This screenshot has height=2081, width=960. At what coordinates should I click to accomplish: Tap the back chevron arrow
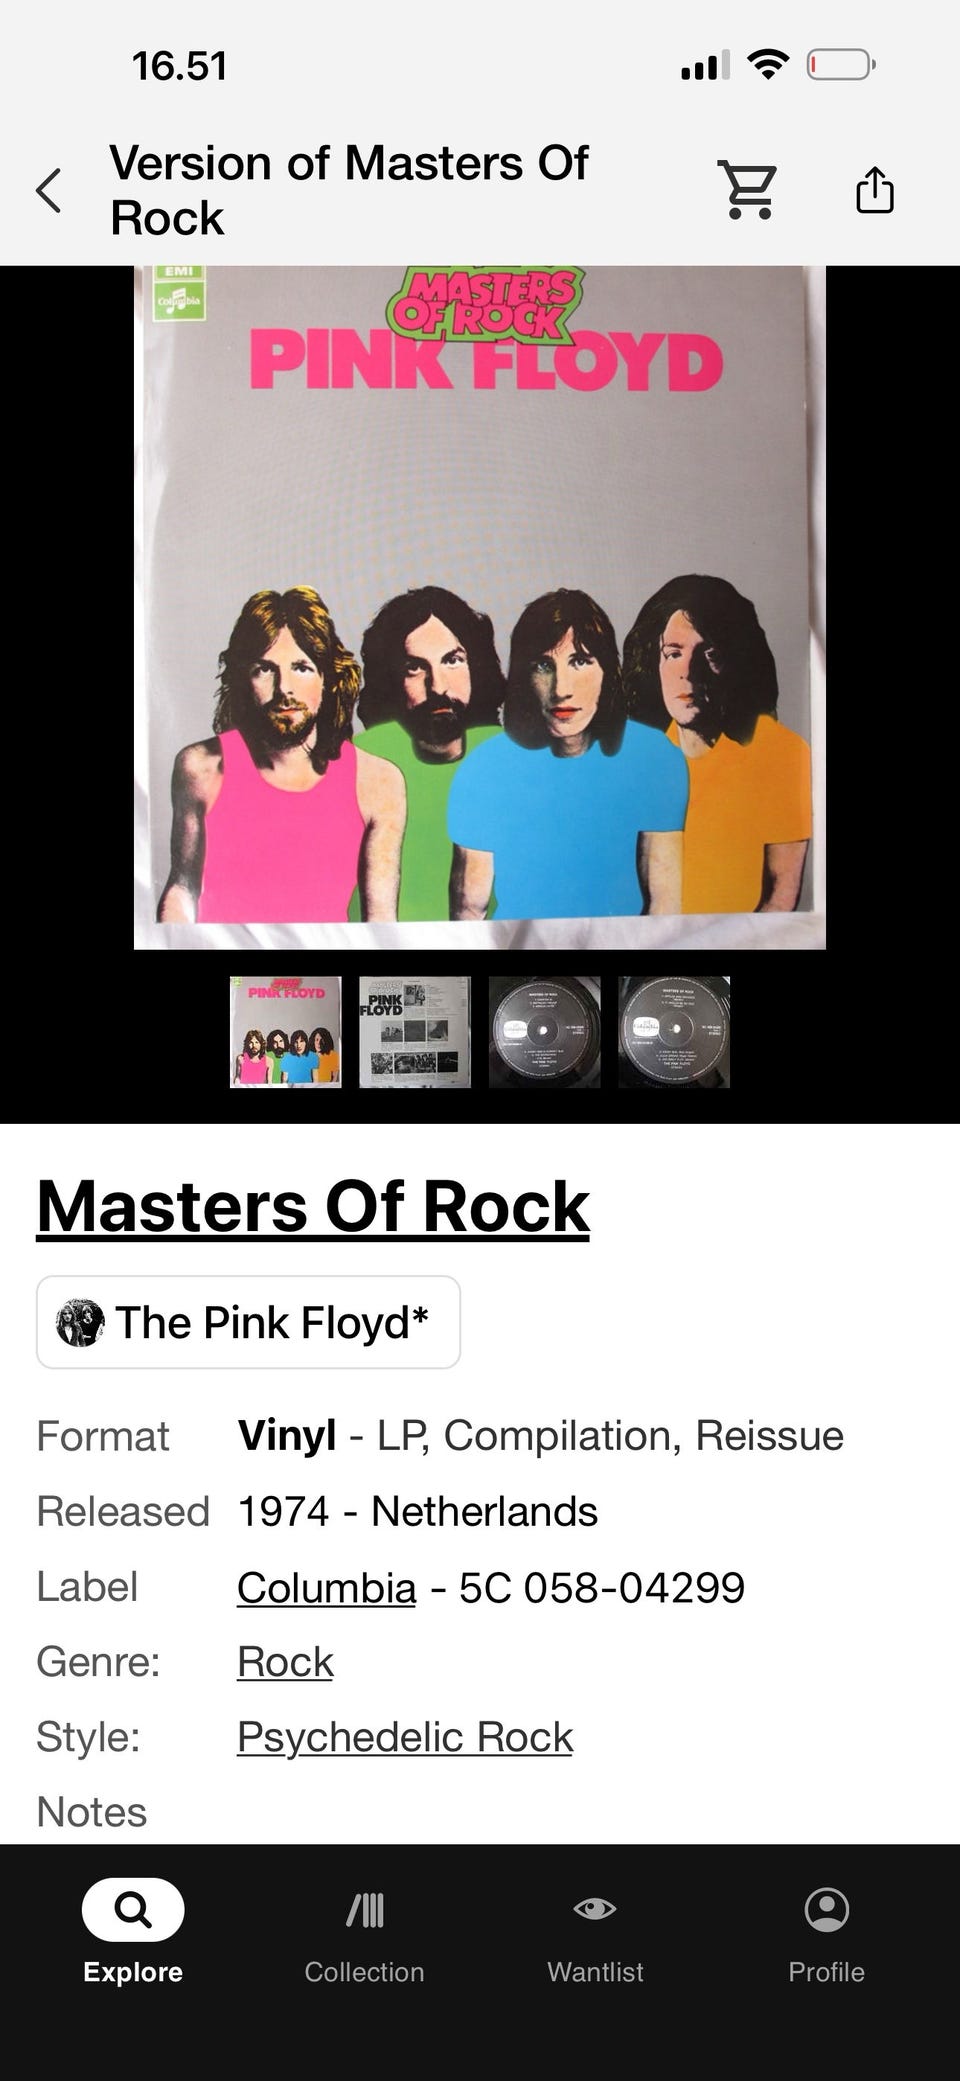click(x=48, y=190)
